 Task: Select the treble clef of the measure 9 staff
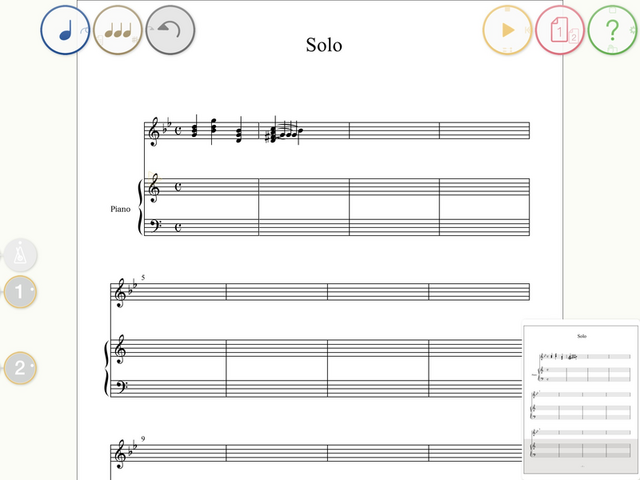pyautogui.click(x=119, y=454)
